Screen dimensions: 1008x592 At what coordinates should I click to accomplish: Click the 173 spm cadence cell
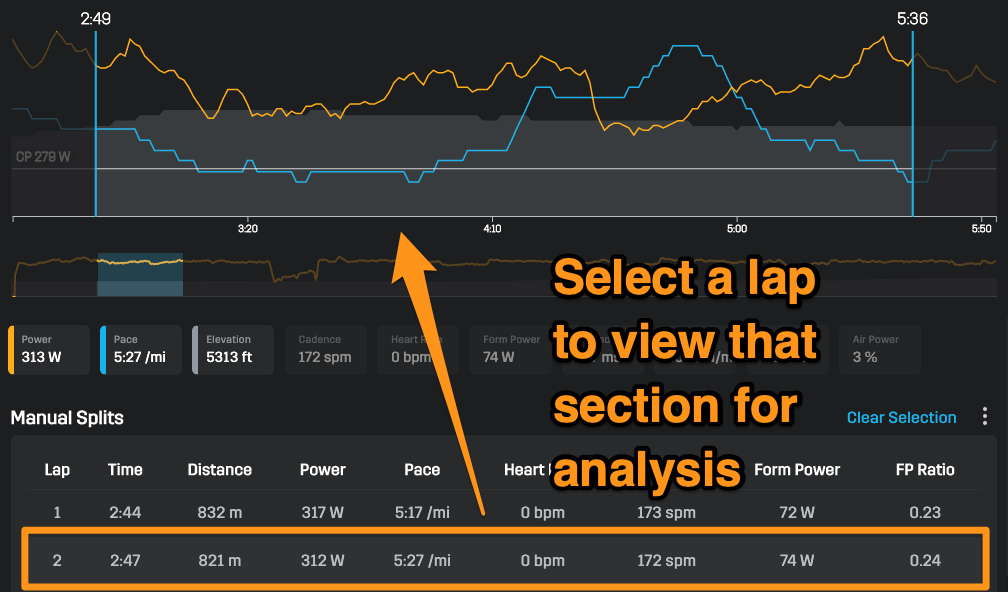(667, 512)
